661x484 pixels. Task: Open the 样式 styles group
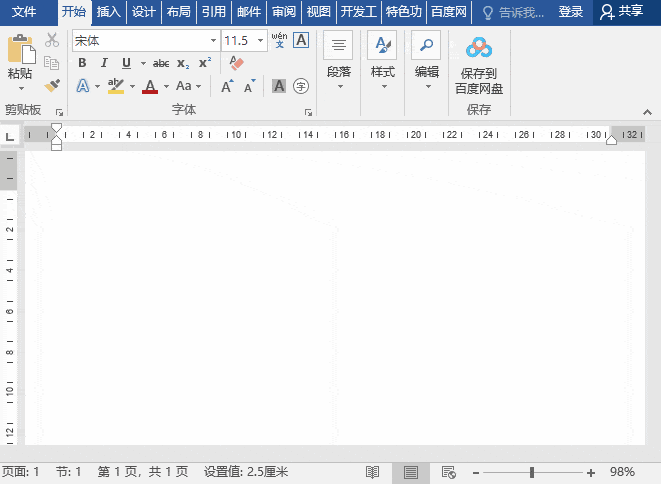click(383, 61)
